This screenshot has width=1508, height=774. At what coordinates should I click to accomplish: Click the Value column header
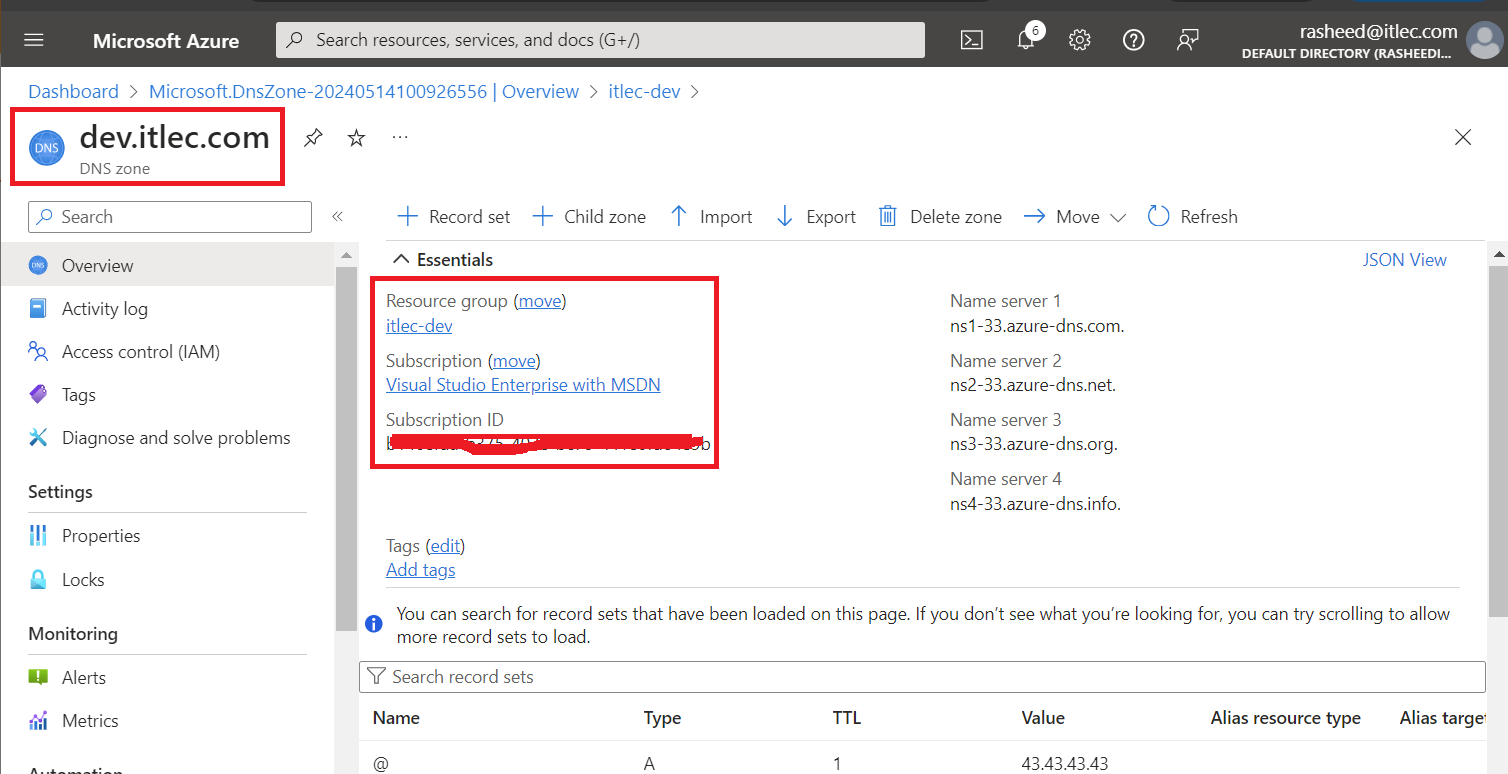[1043, 718]
